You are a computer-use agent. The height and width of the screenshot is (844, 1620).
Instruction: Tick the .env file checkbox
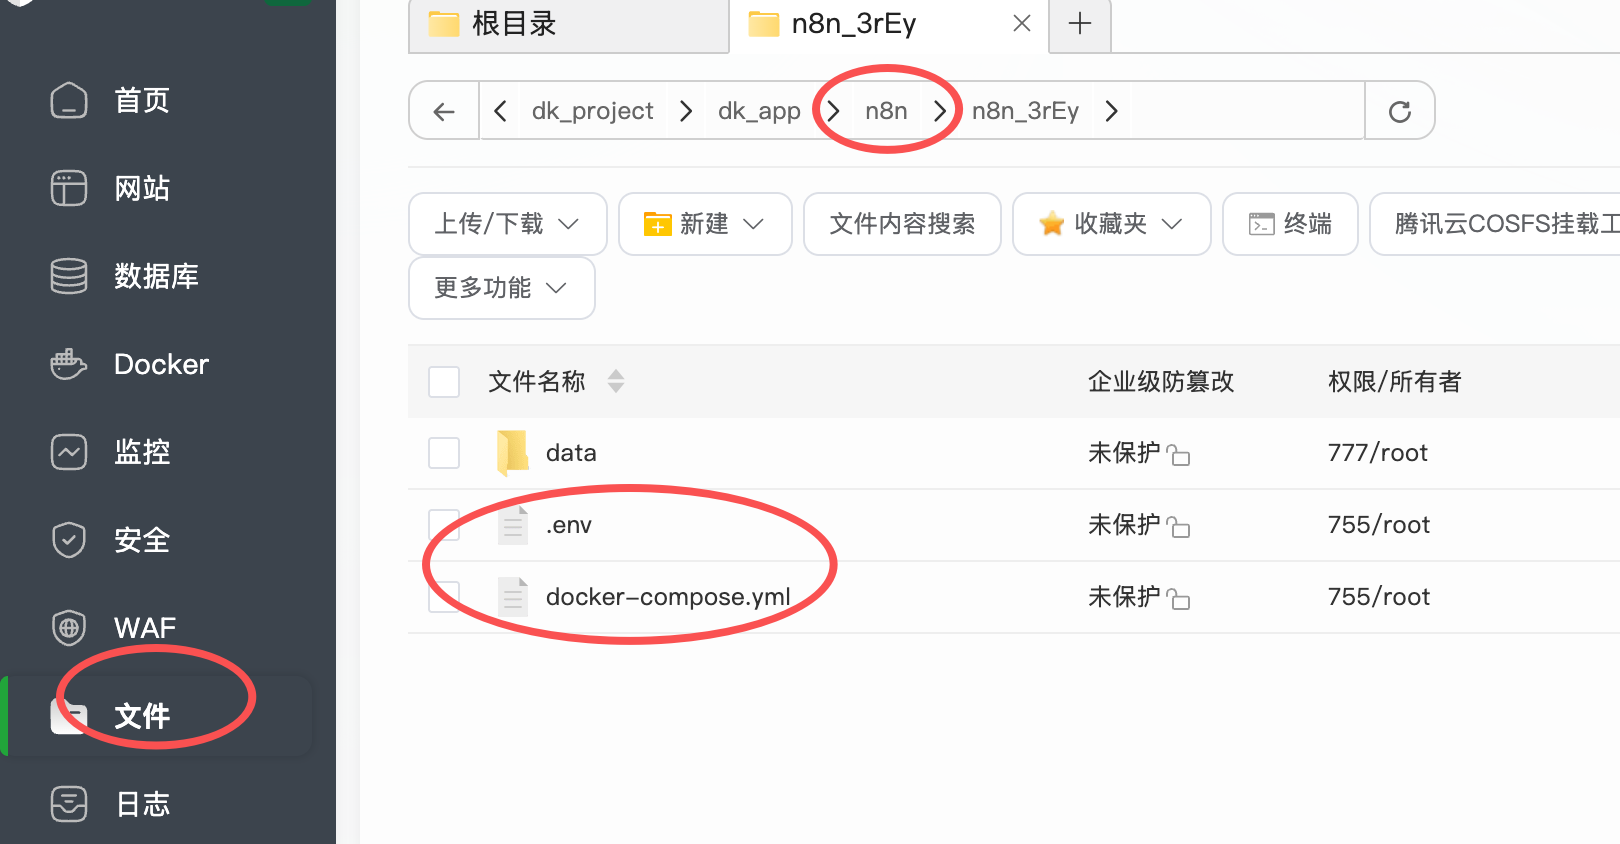point(444,525)
